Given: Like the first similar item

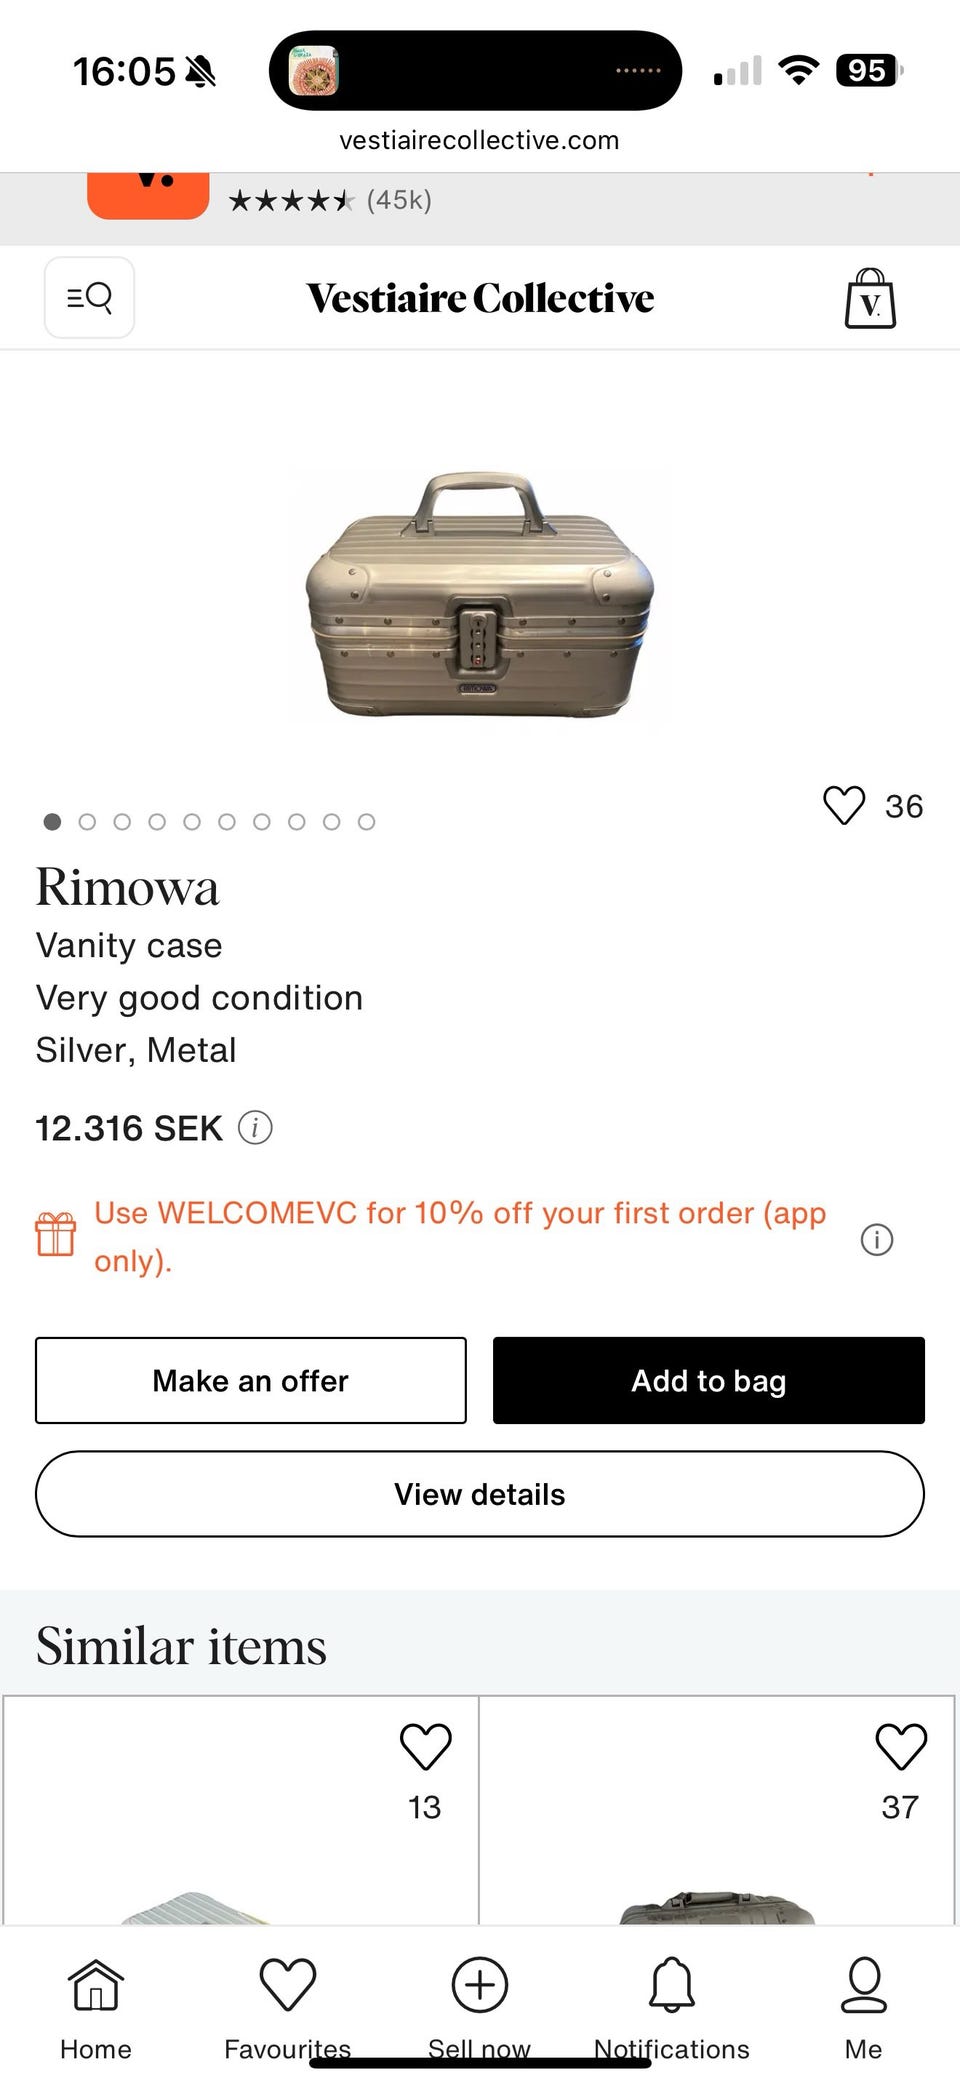Looking at the screenshot, I should (425, 1747).
